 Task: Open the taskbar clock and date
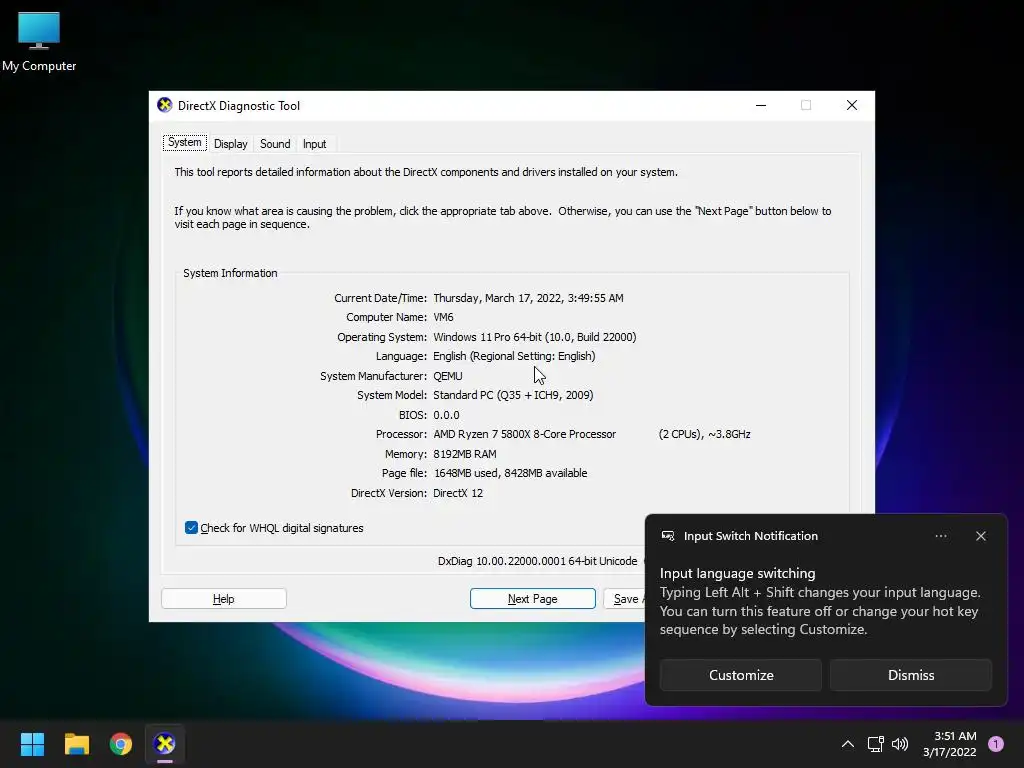coord(950,744)
